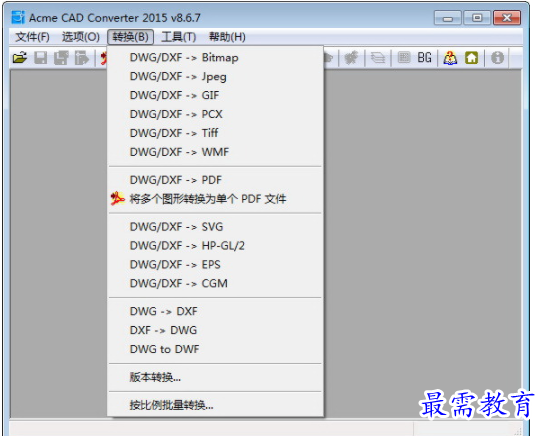Click the green home page icon
This screenshot has width=543, height=436.
pyautogui.click(x=471, y=58)
